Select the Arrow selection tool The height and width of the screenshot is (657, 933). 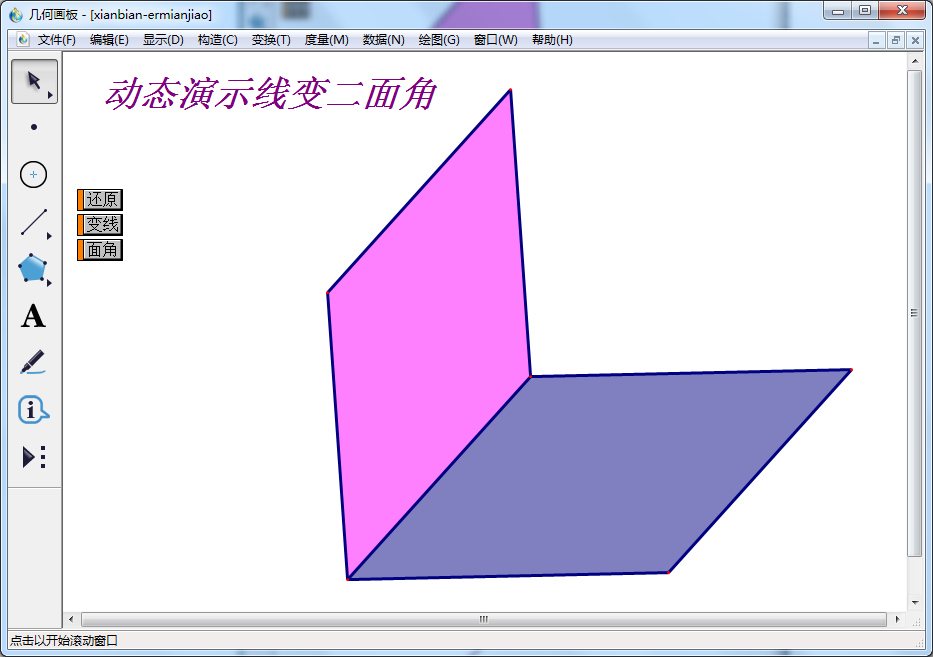[35, 82]
